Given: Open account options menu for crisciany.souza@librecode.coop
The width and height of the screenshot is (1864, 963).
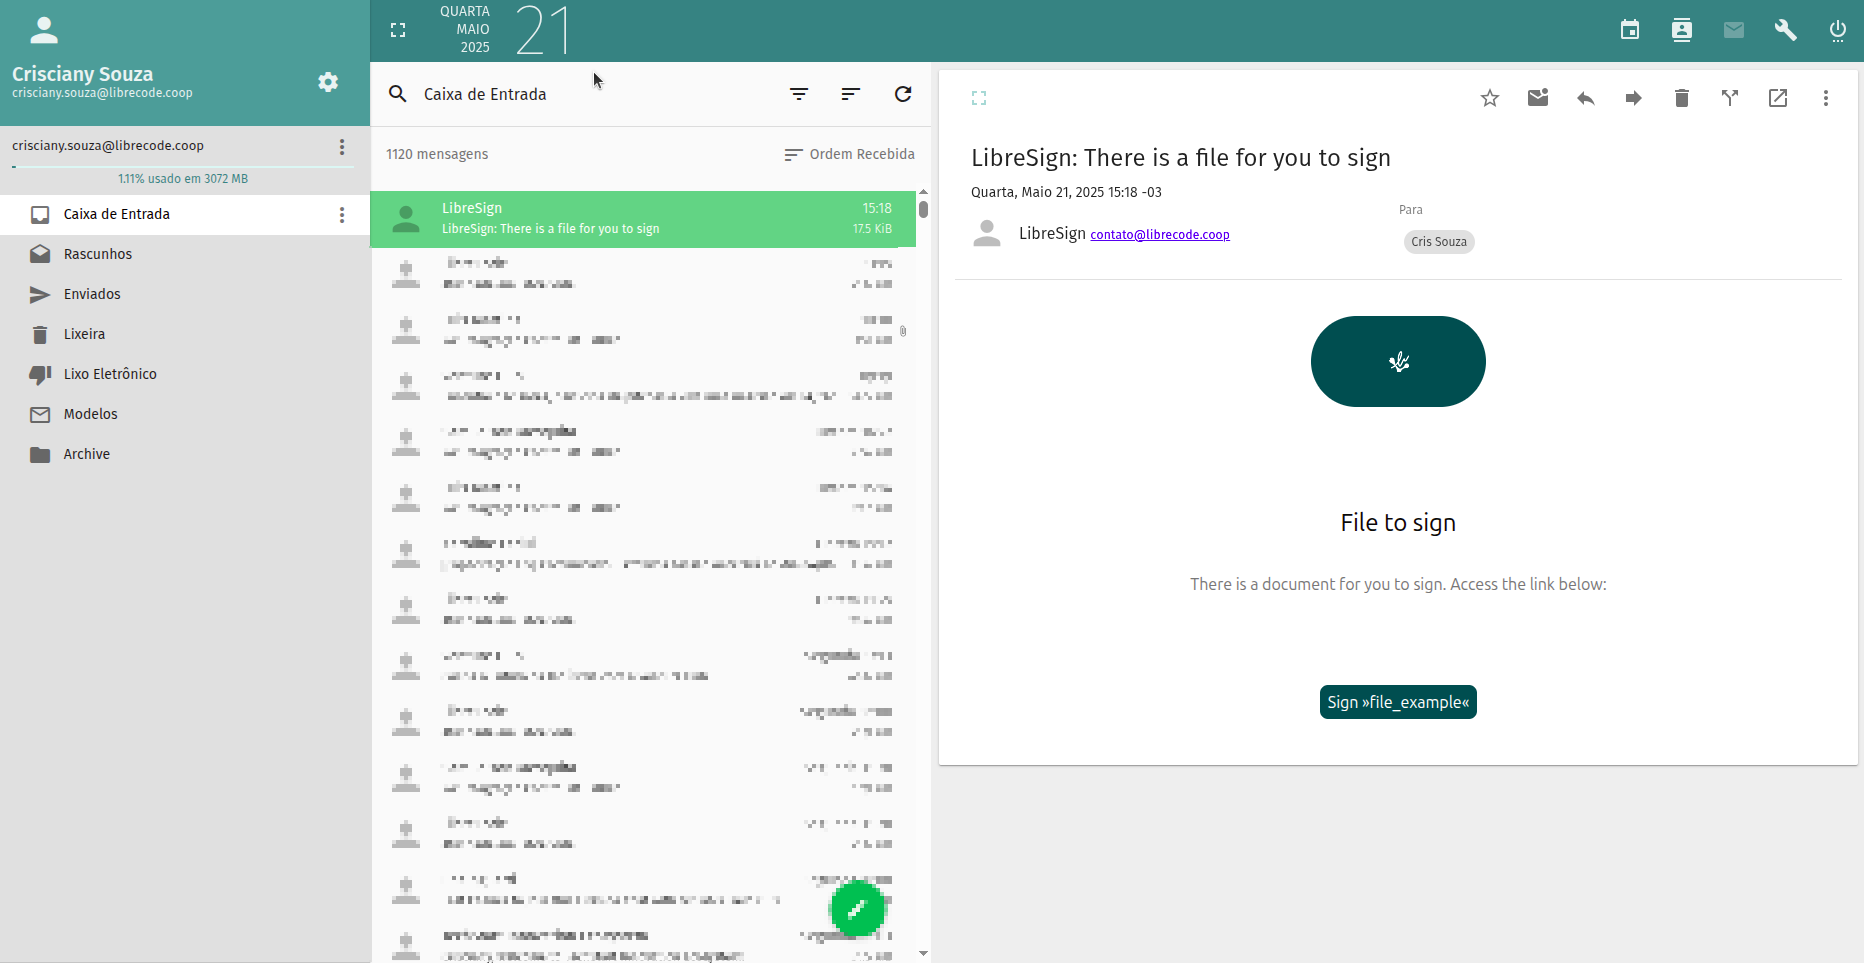Looking at the screenshot, I should [342, 147].
